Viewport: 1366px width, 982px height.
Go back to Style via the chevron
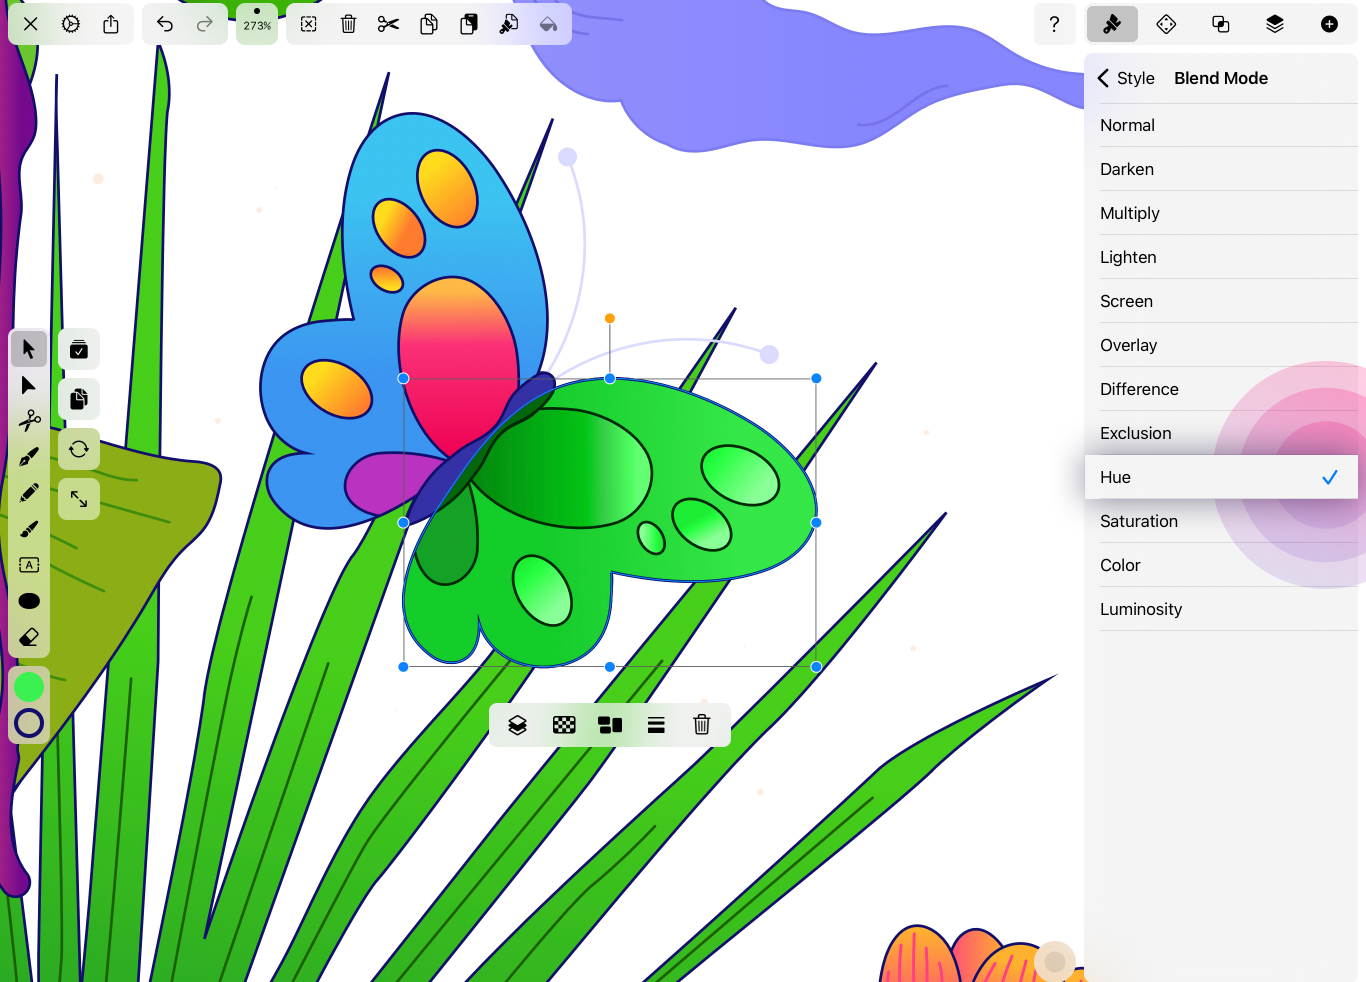point(1104,78)
